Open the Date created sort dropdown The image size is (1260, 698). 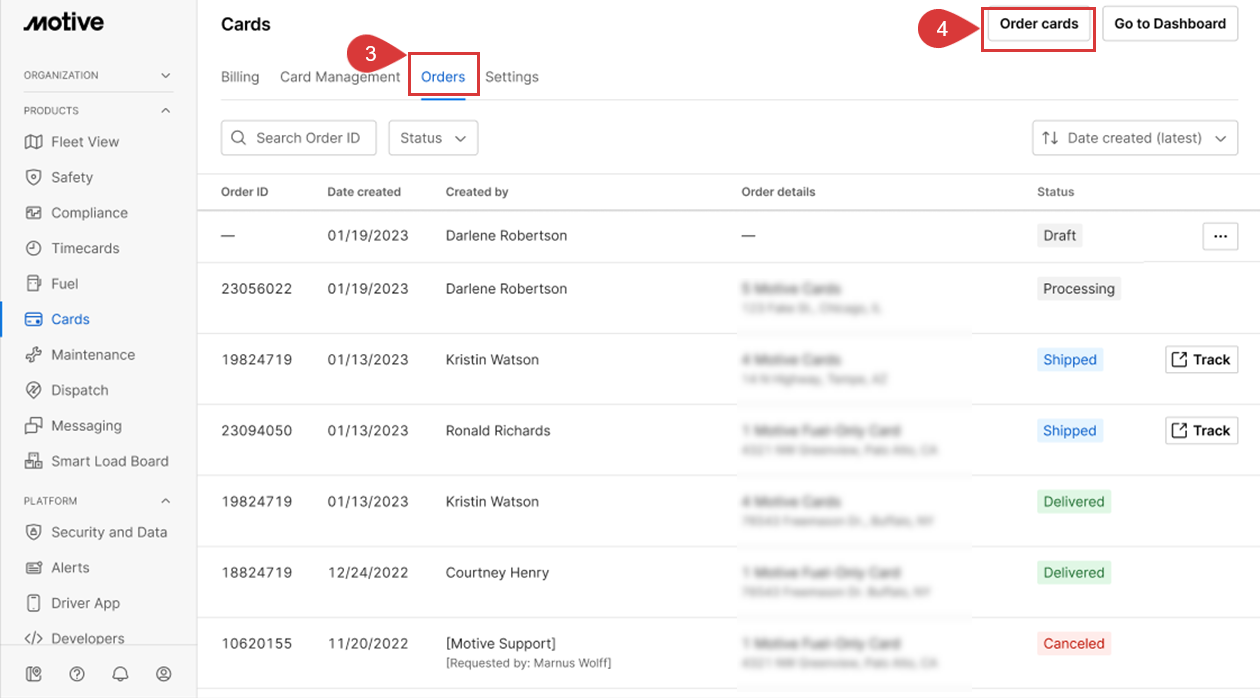tap(1134, 138)
